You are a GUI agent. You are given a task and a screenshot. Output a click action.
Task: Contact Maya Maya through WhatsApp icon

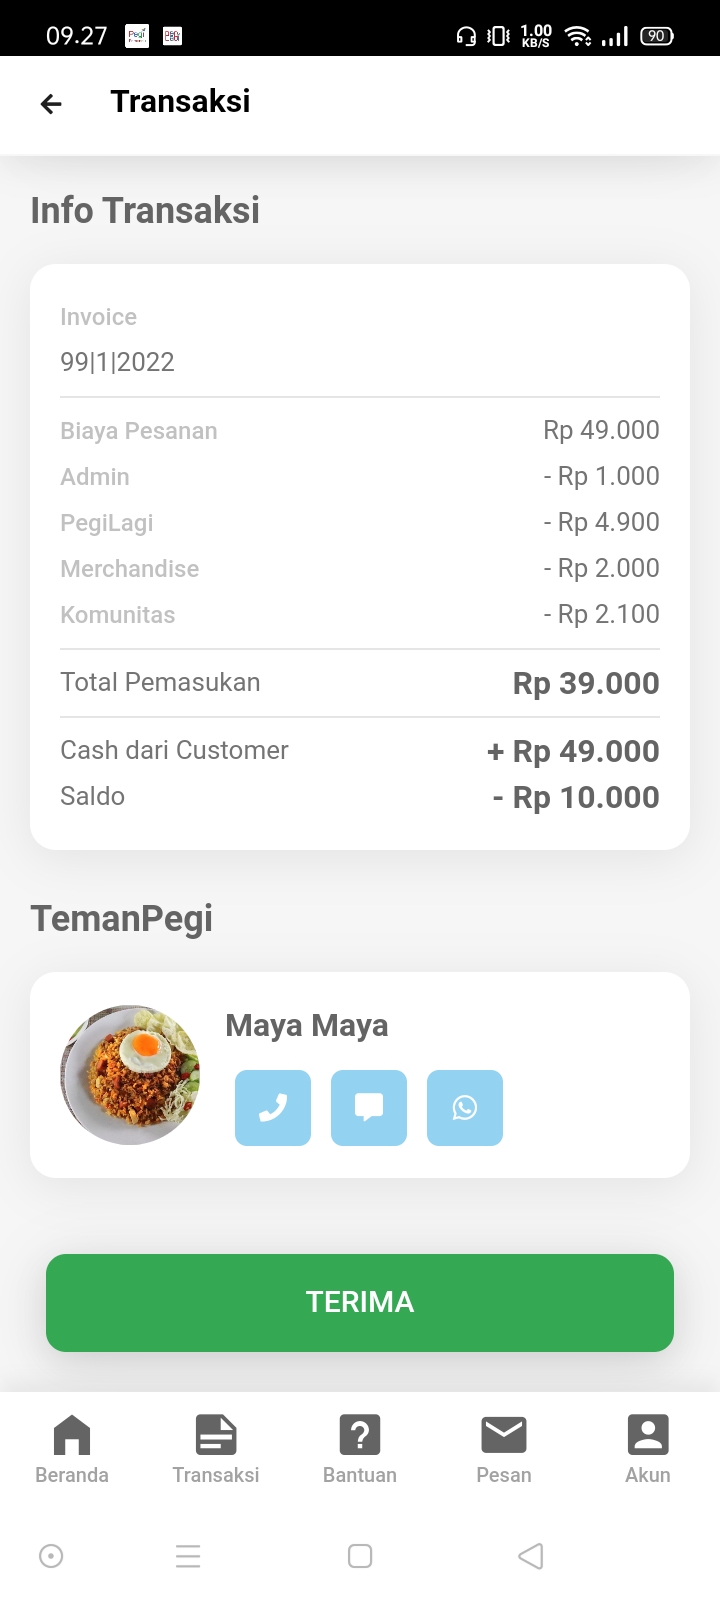pyautogui.click(x=465, y=1107)
